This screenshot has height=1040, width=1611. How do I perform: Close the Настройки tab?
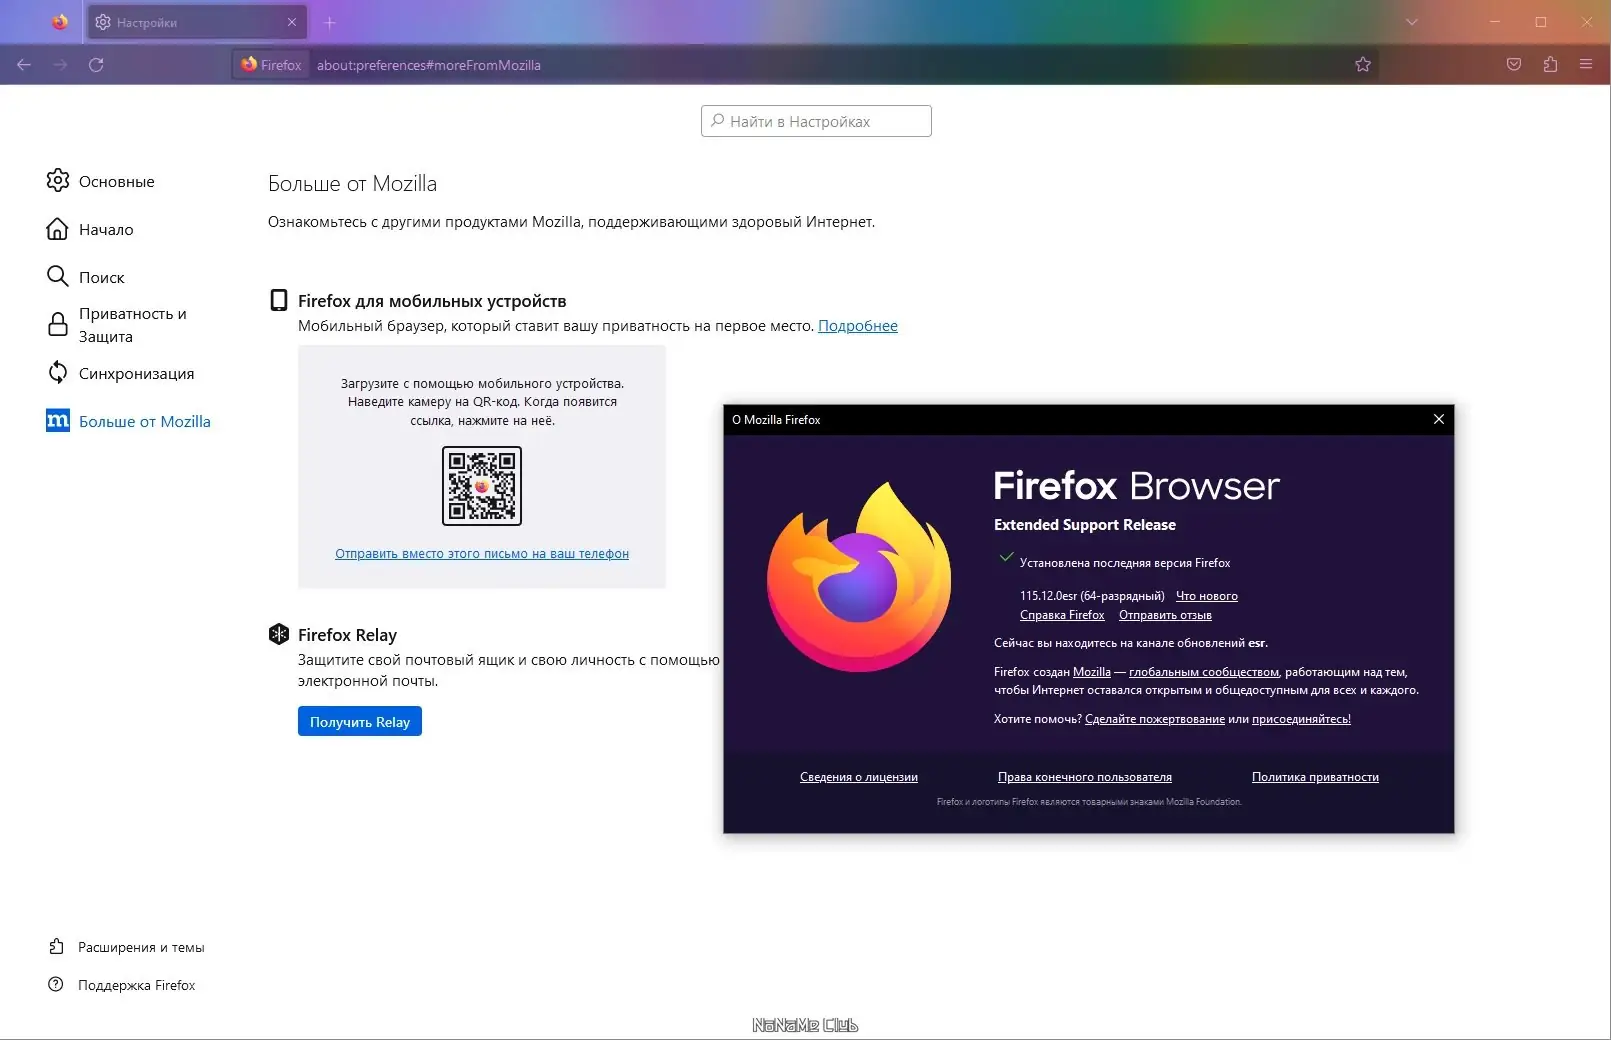click(x=292, y=22)
